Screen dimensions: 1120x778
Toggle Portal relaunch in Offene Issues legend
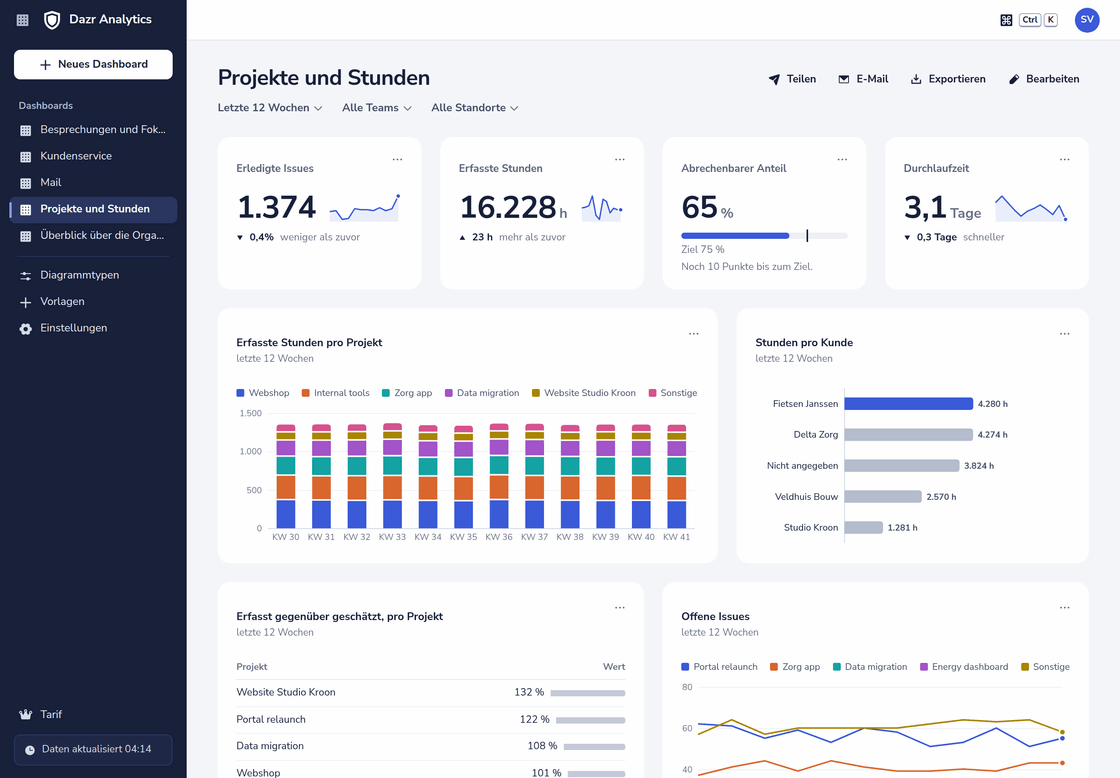tap(719, 667)
